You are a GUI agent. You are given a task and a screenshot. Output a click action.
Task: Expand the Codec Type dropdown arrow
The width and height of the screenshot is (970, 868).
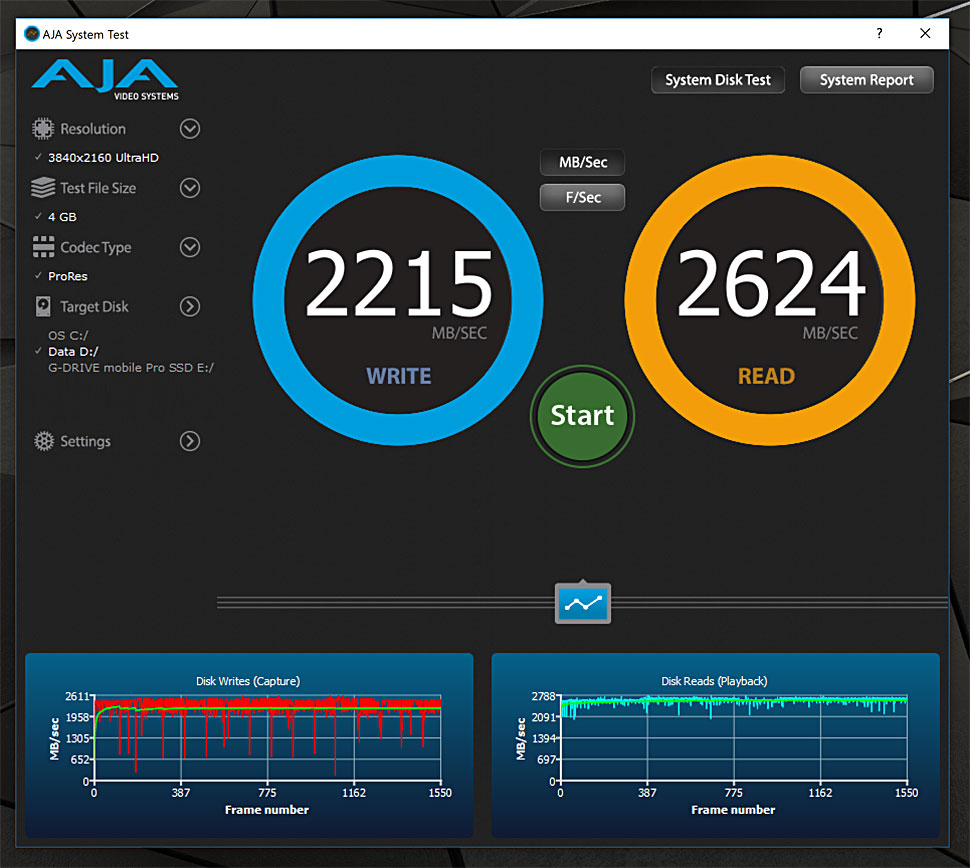pos(190,247)
